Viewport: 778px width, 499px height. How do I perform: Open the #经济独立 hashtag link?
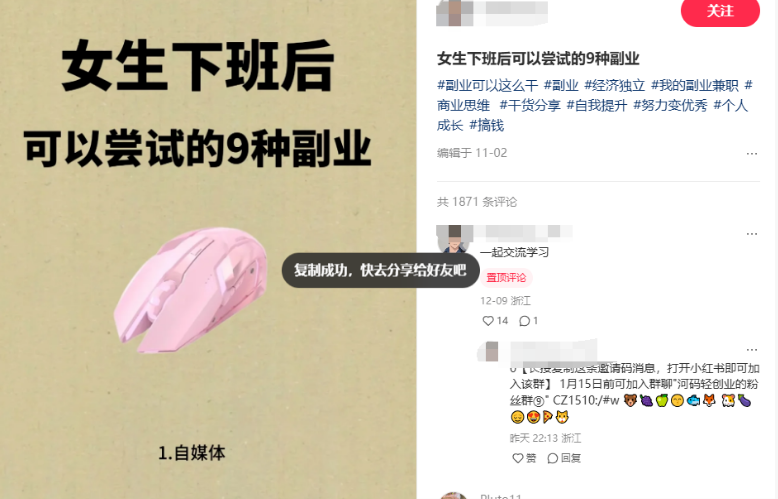[614, 85]
